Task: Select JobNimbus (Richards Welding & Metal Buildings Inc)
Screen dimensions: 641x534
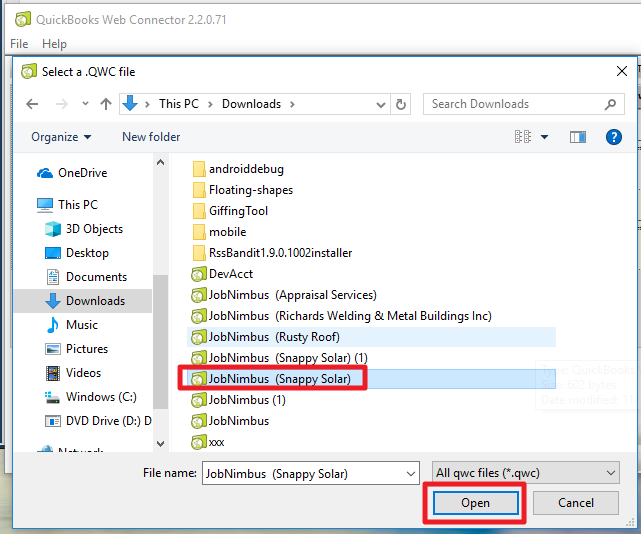Action: pyautogui.click(x=341, y=316)
